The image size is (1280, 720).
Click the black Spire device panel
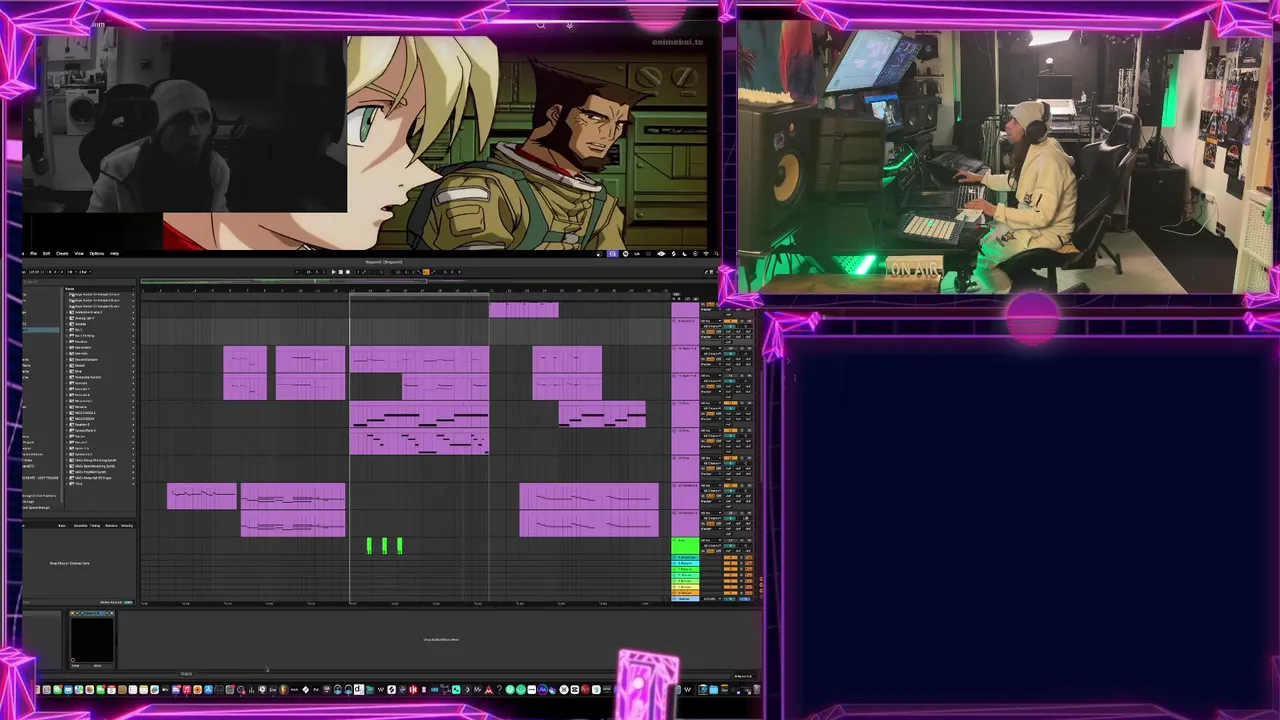pos(92,640)
